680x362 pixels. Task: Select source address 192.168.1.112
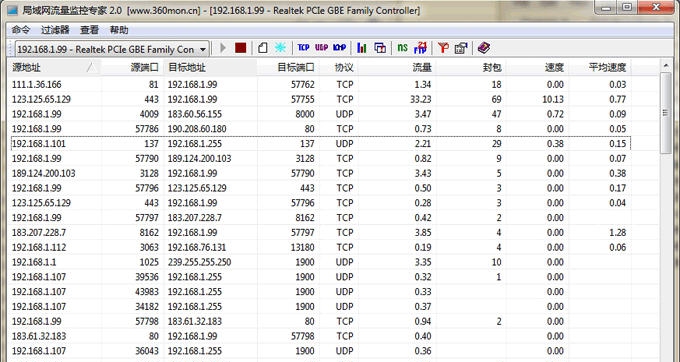pos(39,247)
